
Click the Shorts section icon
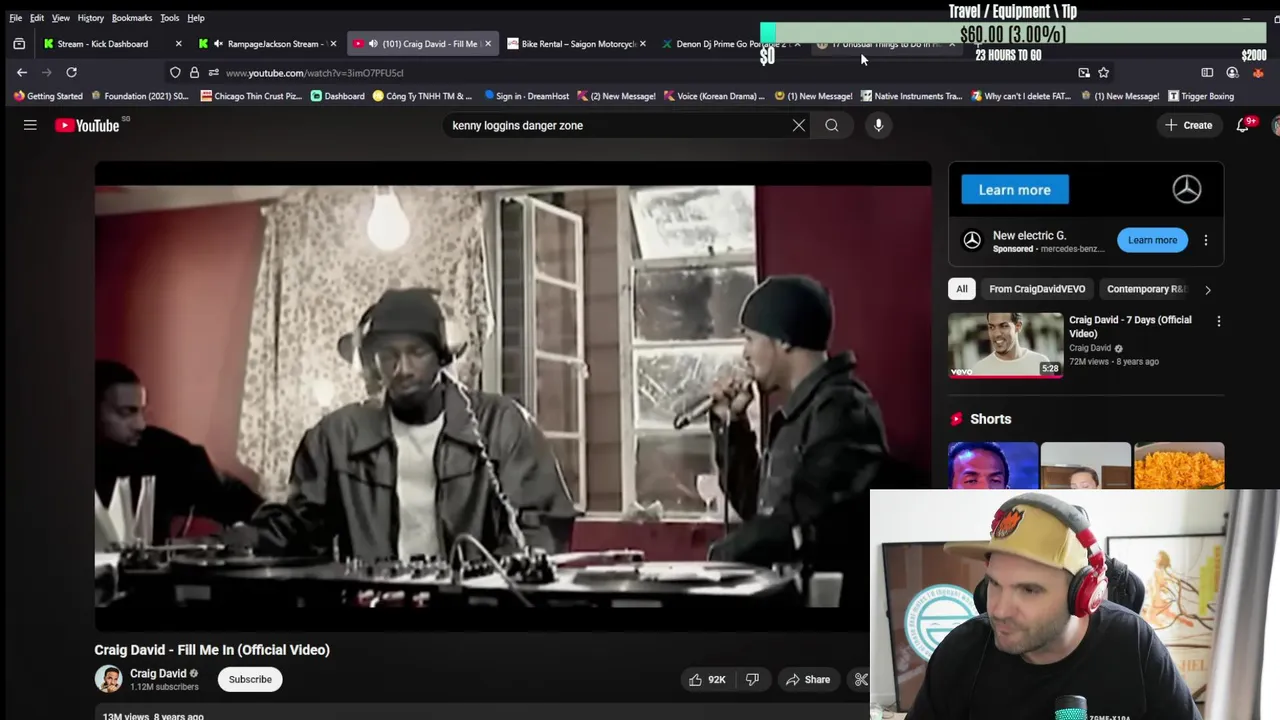[957, 419]
